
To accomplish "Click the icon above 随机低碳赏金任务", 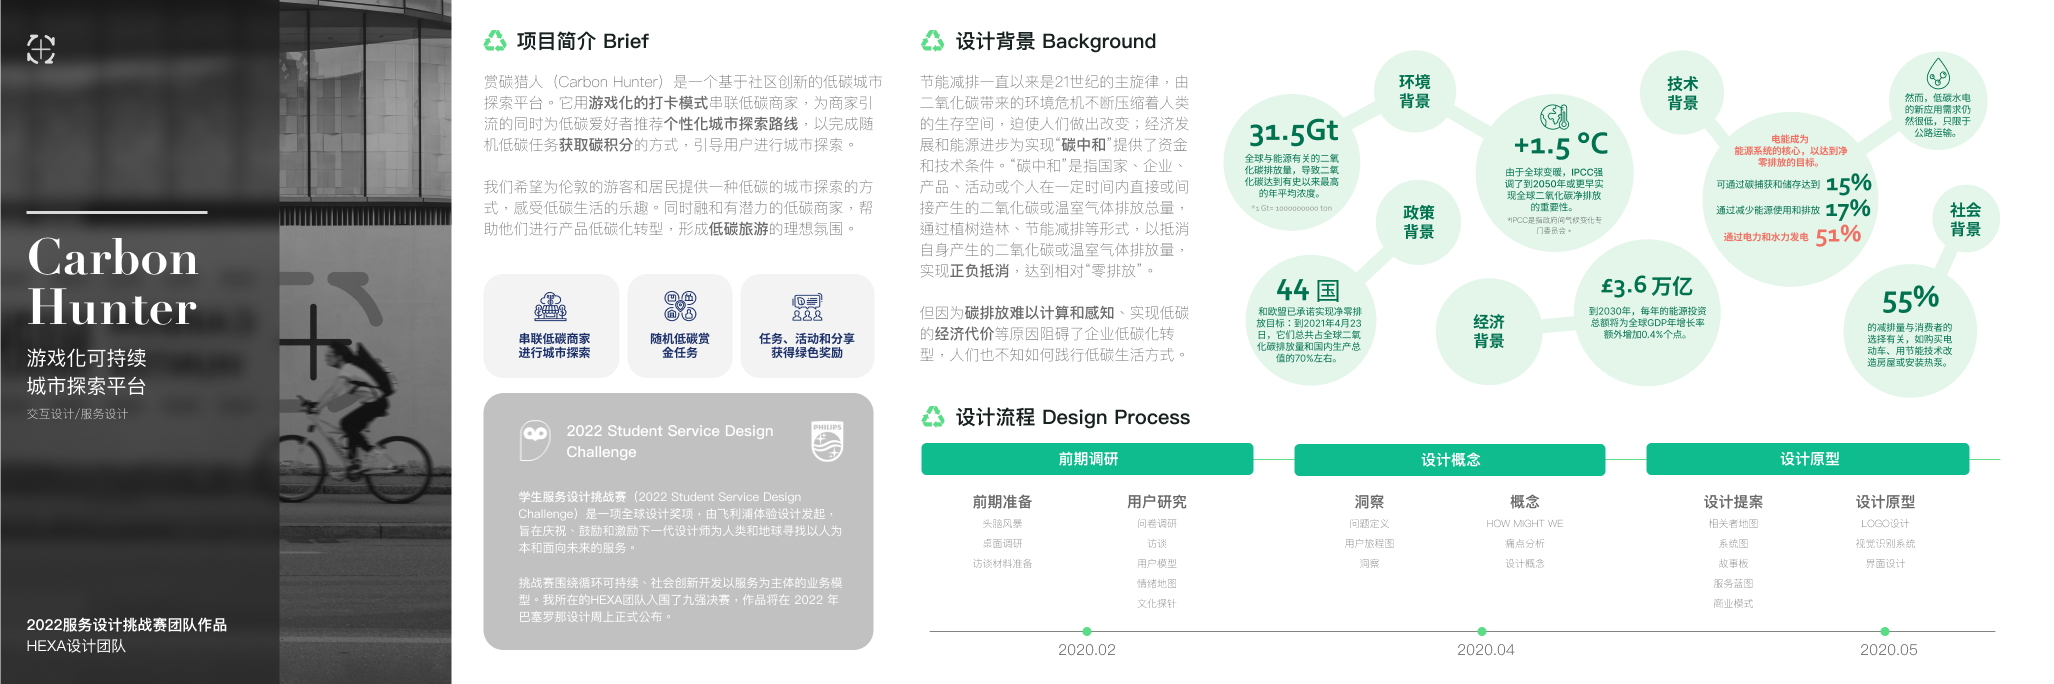I will click(680, 307).
